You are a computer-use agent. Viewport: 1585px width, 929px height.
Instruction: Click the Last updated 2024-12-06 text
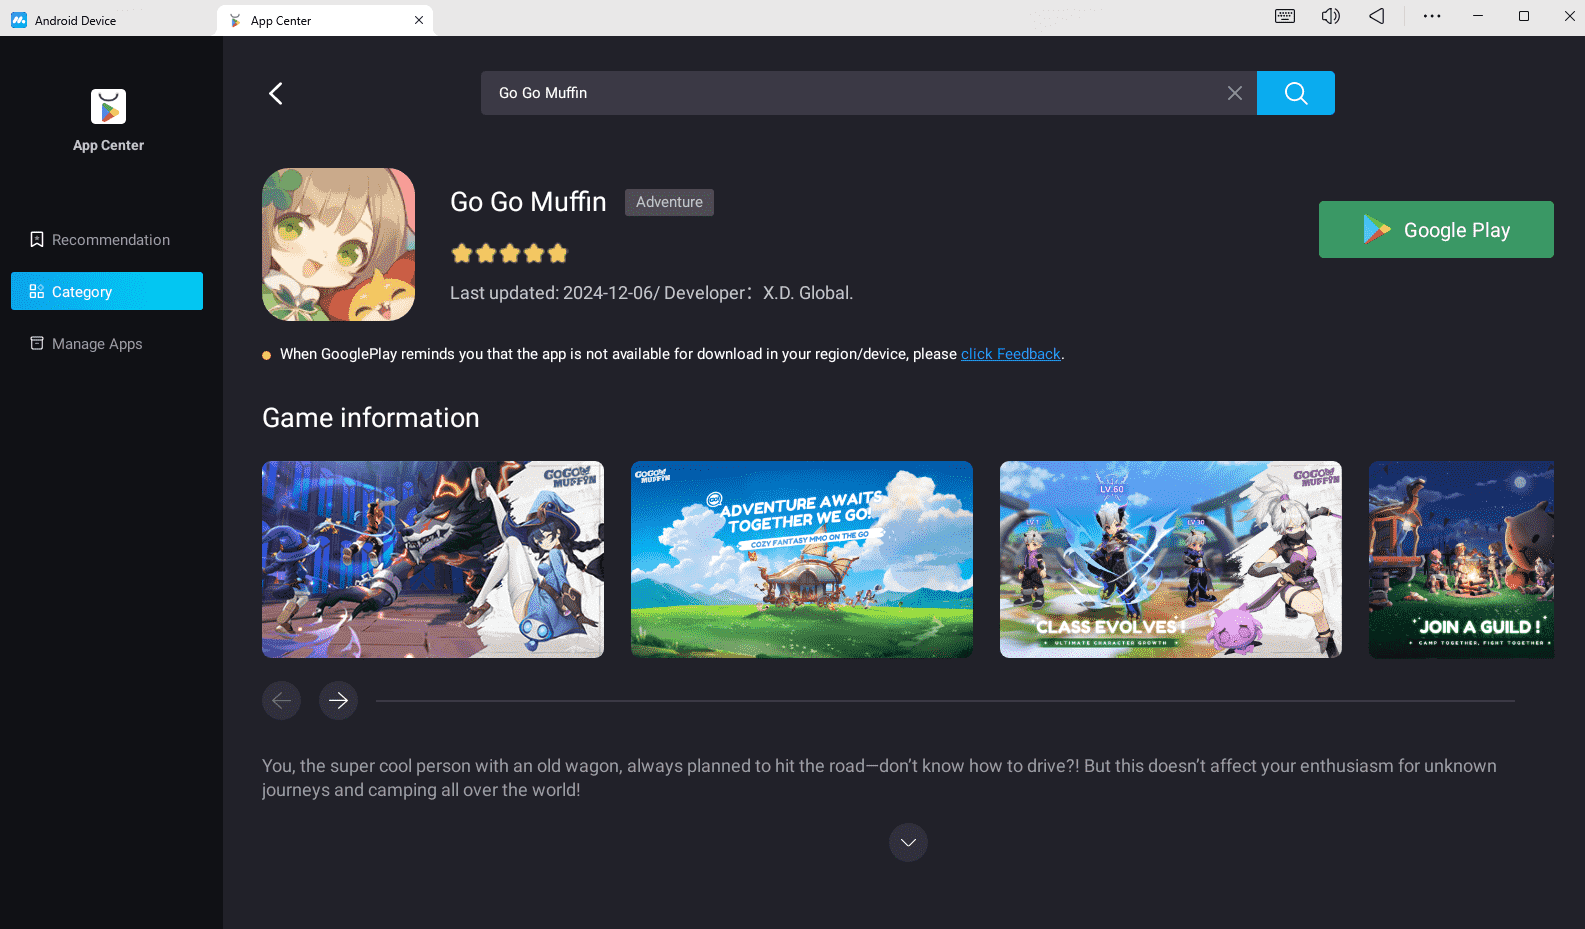(x=553, y=293)
